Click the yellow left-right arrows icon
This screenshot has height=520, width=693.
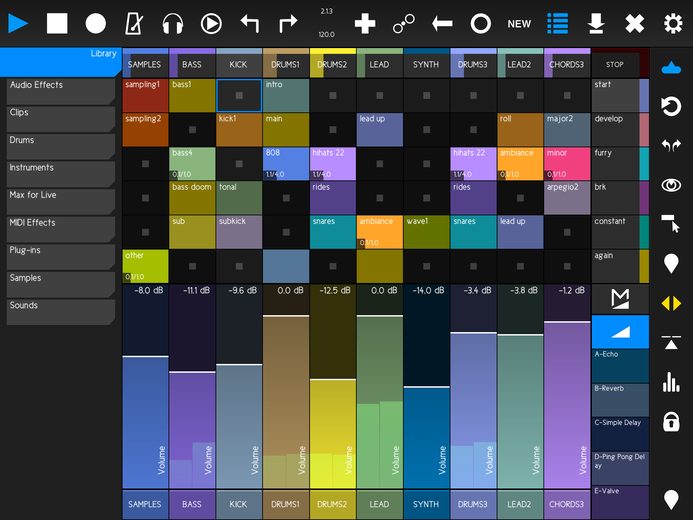(671, 304)
